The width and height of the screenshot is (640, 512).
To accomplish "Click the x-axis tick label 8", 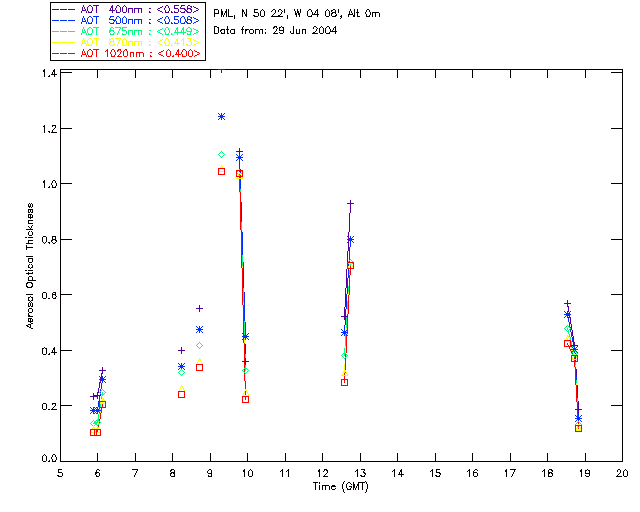I will pos(173,473).
